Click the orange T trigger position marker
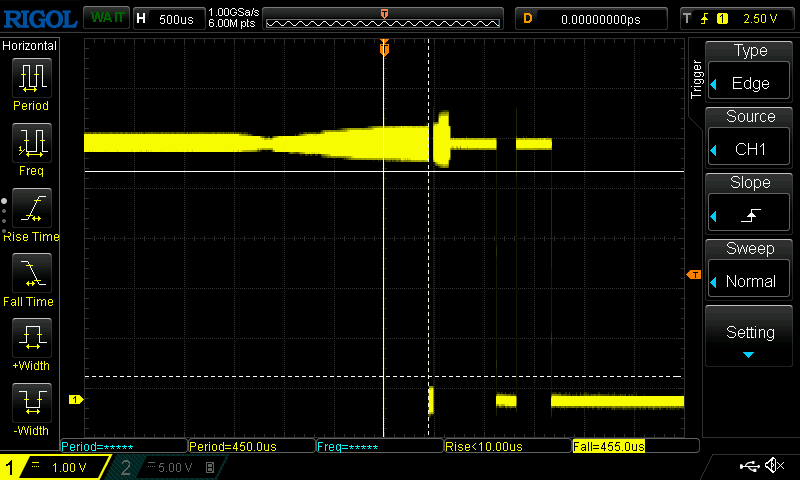 [x=384, y=49]
